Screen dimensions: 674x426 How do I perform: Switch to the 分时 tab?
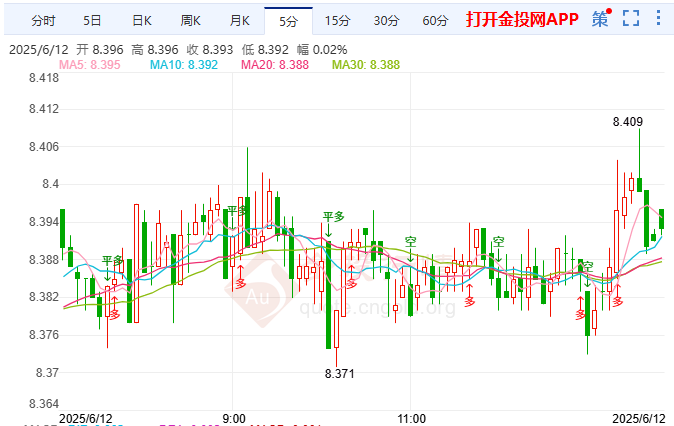tap(43, 20)
